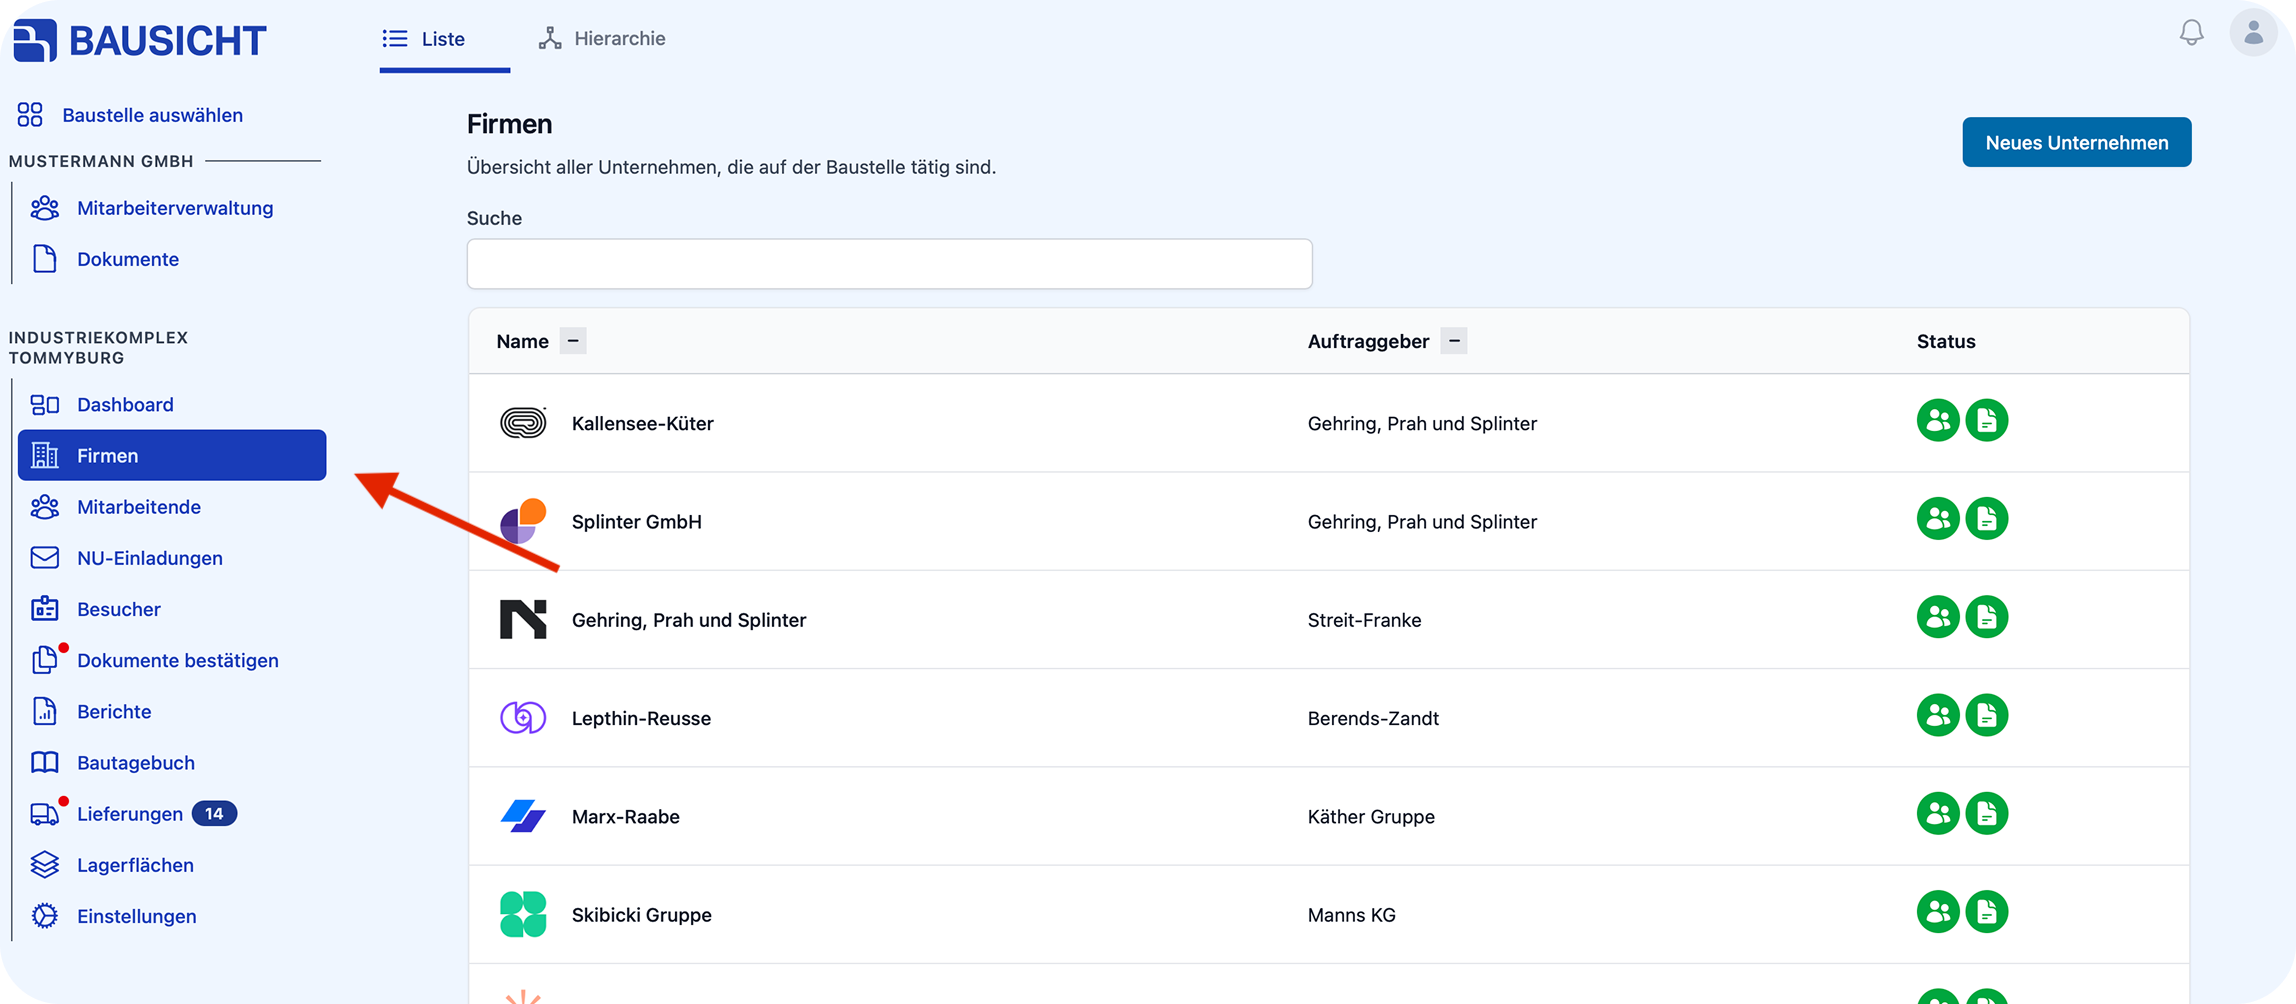Open the Kallensee-Küter company name
2296x1004 pixels.
point(643,423)
